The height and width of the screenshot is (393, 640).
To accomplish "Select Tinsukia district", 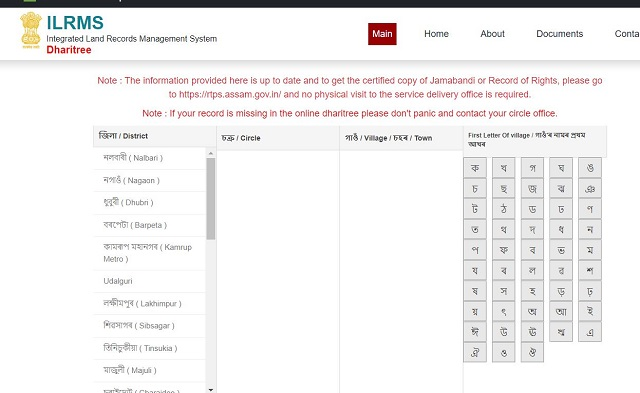I will pyautogui.click(x=149, y=349).
